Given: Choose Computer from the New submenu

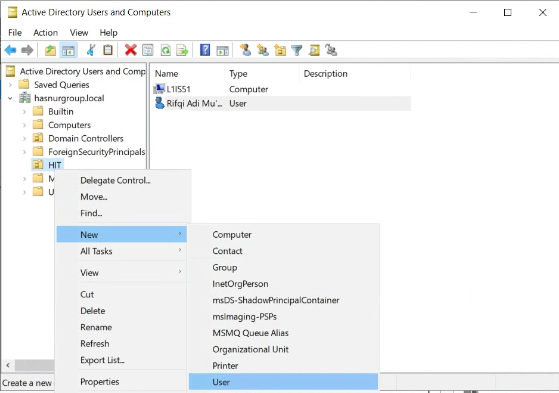Looking at the screenshot, I should point(283,235).
